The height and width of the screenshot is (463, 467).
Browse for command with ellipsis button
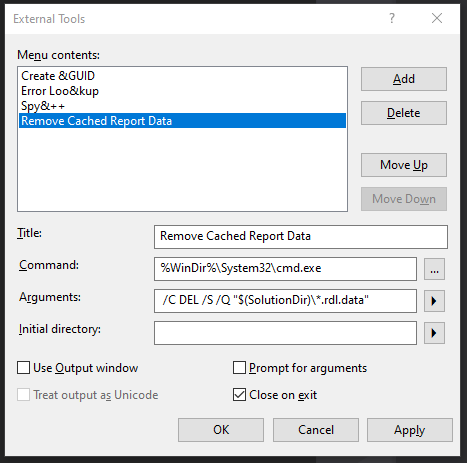coord(434,269)
